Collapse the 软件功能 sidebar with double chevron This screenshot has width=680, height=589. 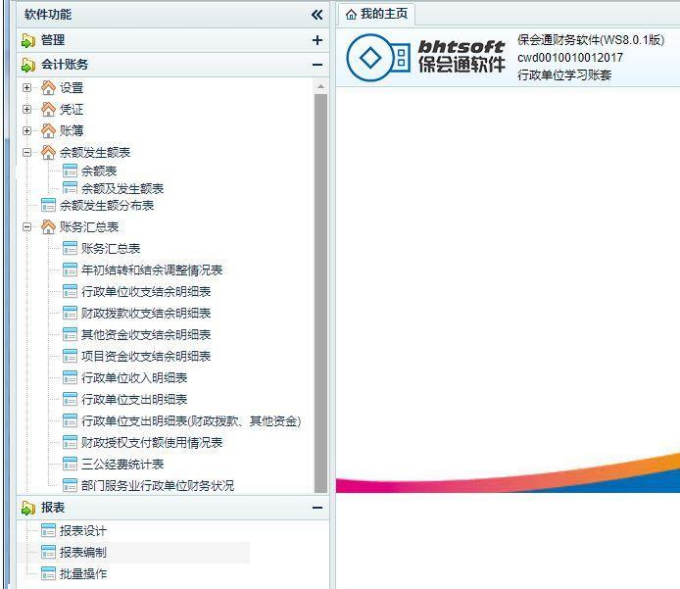[x=317, y=15]
